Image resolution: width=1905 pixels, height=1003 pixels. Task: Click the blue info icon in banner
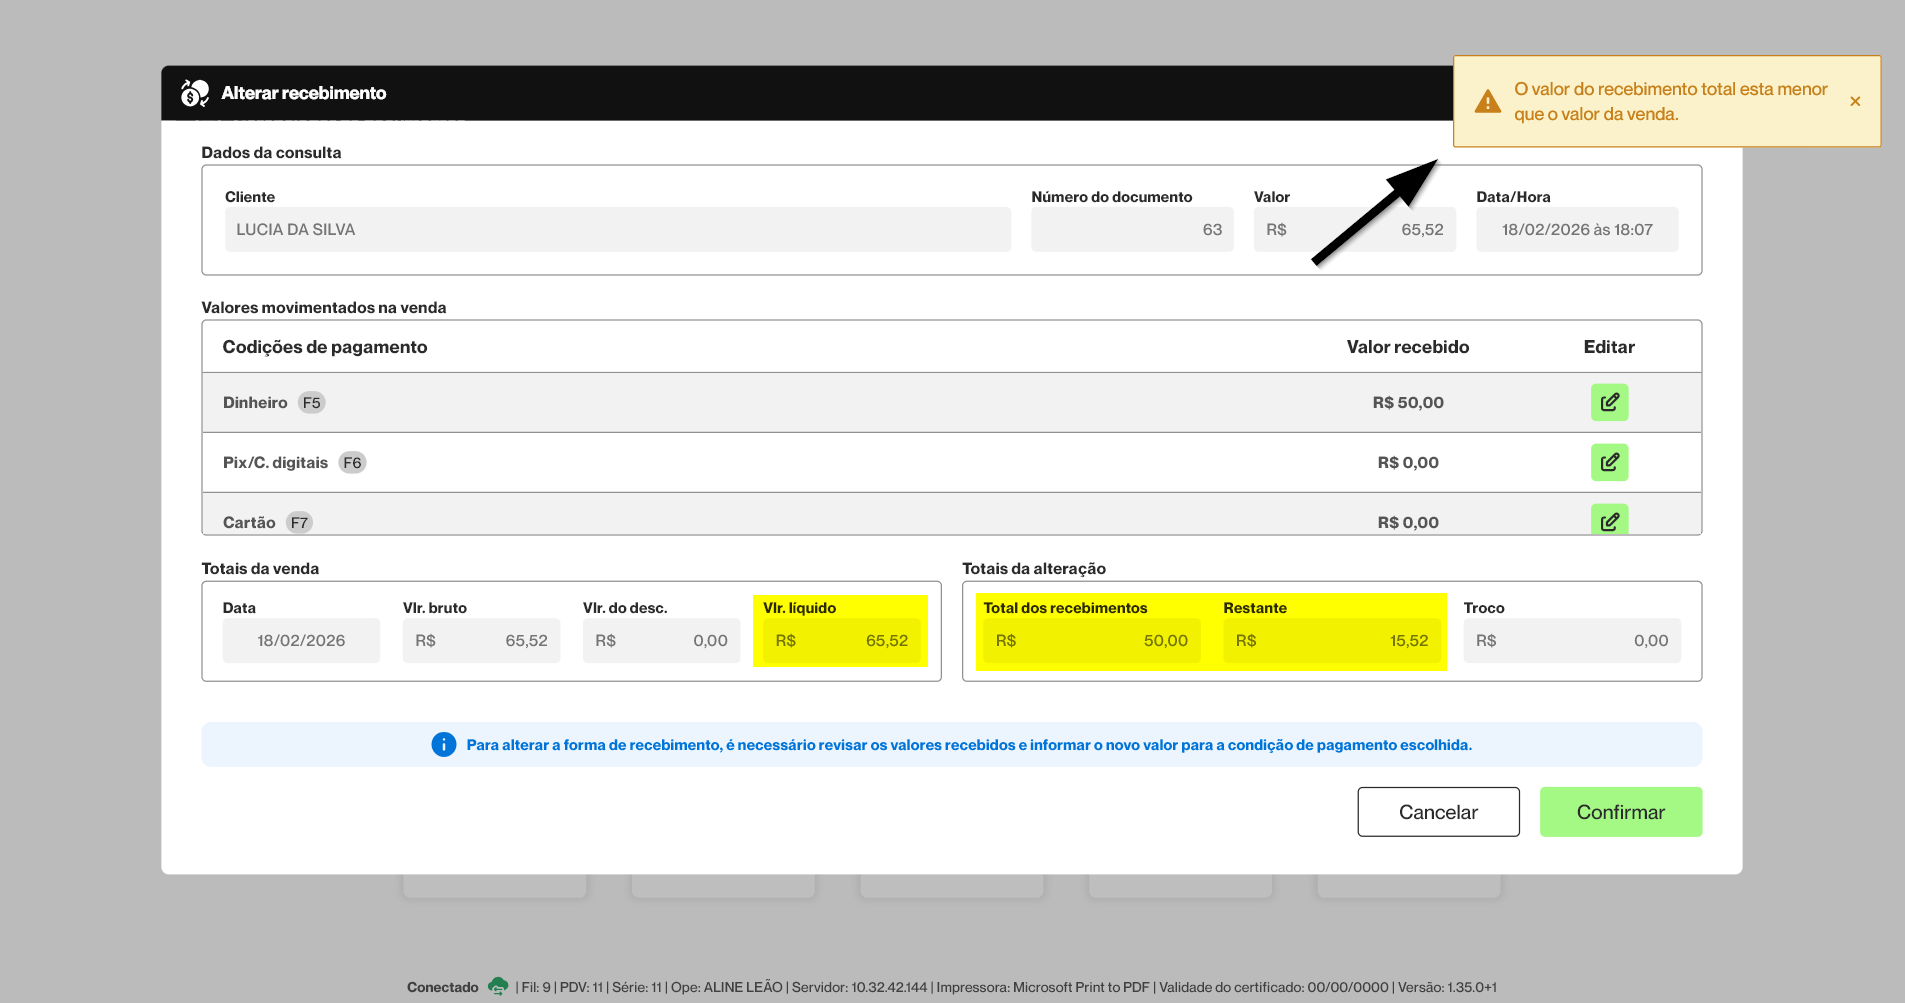[x=443, y=745]
